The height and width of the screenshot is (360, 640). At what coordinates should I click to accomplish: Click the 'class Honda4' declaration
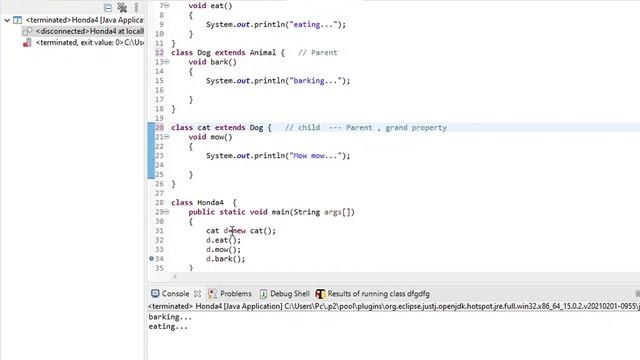(x=204, y=203)
